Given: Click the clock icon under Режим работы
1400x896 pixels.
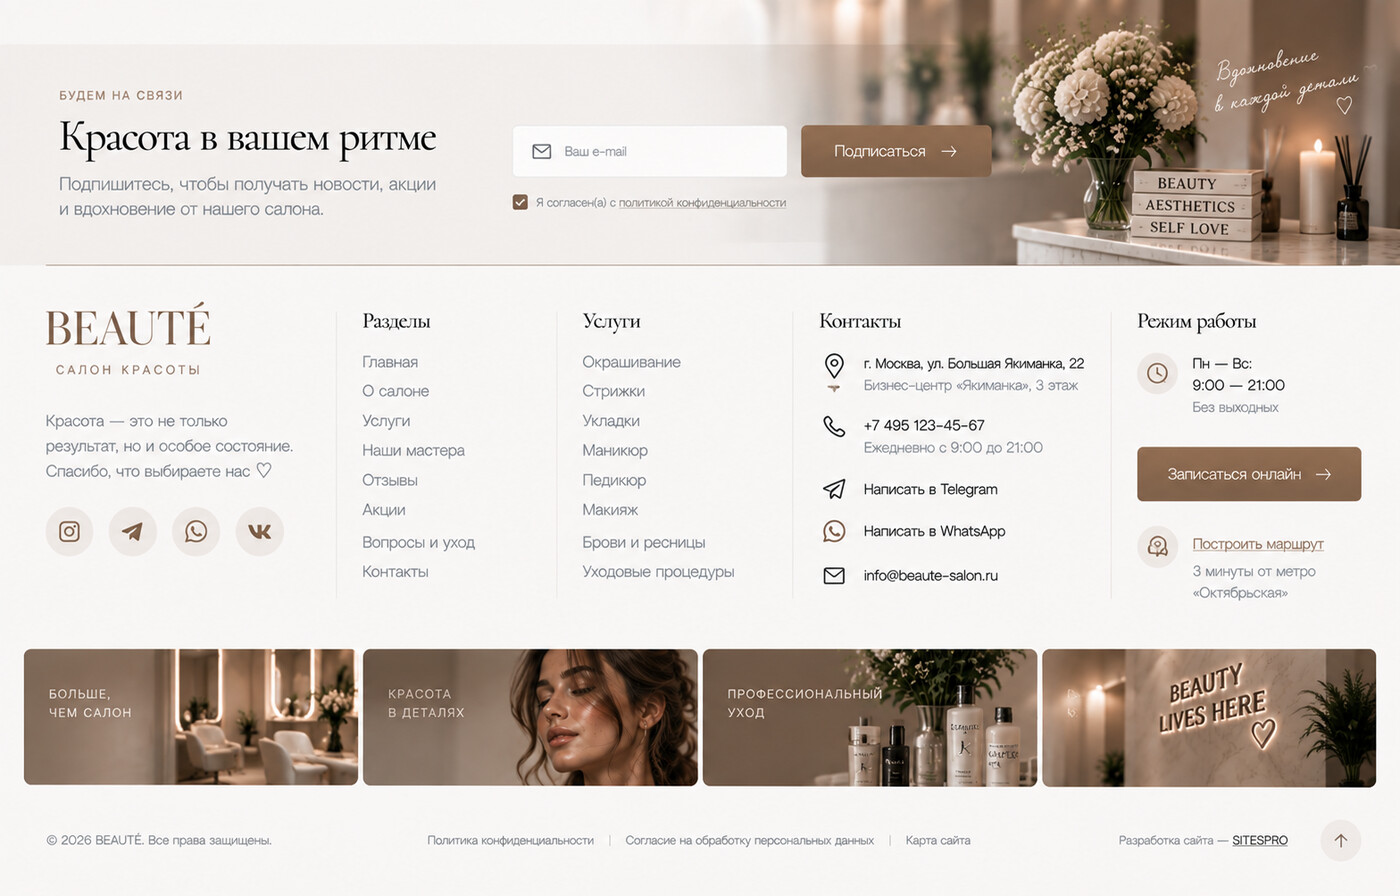Looking at the screenshot, I should pos(1157,373).
